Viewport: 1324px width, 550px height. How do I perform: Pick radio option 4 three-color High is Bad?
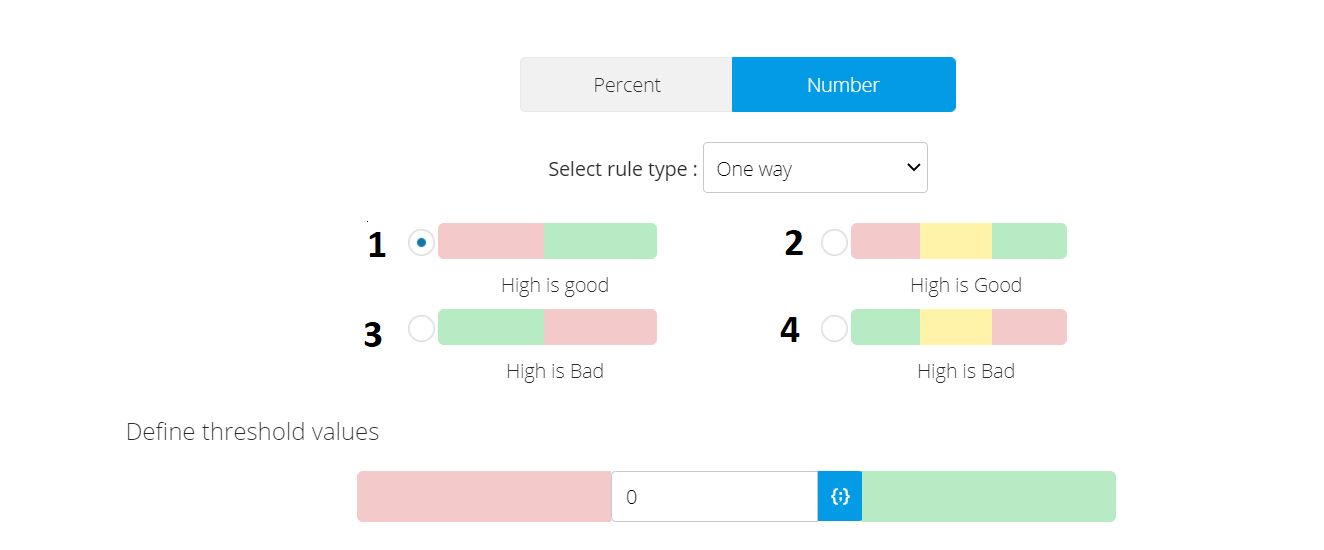point(834,328)
